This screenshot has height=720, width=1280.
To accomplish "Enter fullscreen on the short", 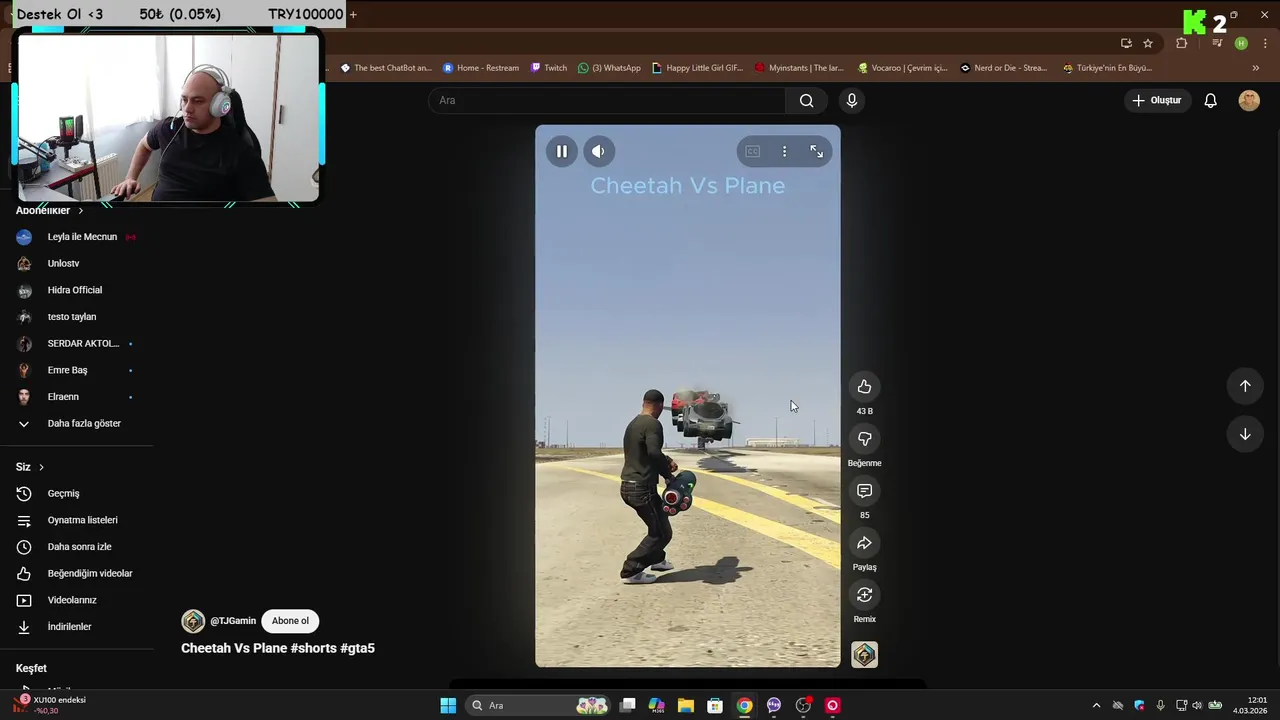I will click(817, 151).
